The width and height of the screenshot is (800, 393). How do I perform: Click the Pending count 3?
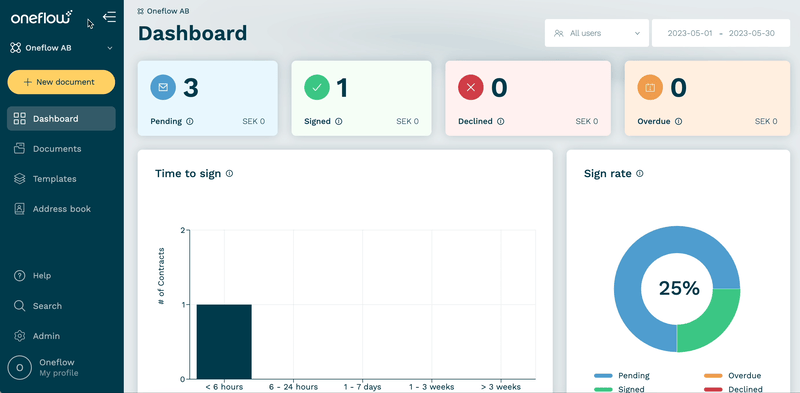[191, 88]
